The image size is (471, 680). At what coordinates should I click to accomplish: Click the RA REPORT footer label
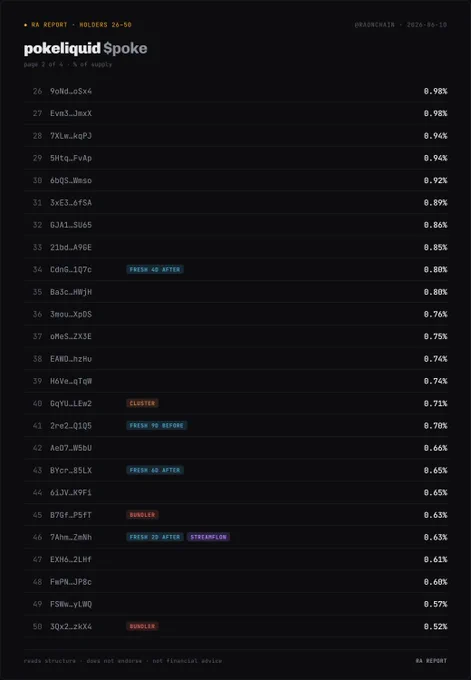pyautogui.click(x=431, y=661)
